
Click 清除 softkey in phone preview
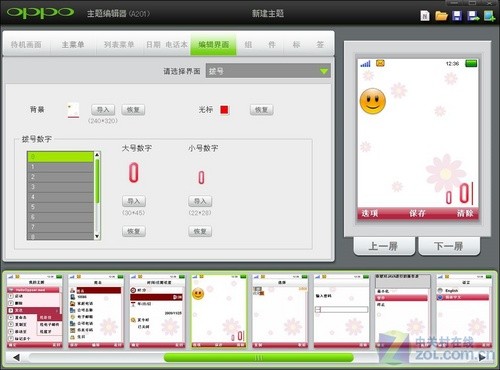465,213
